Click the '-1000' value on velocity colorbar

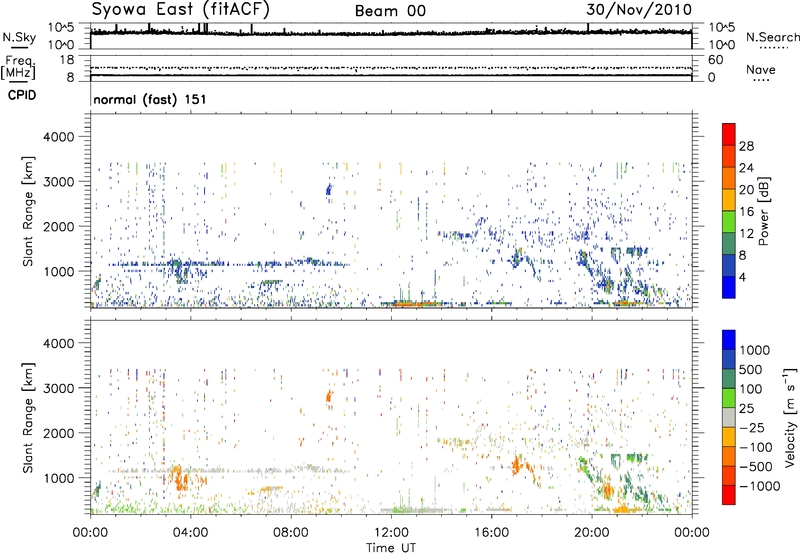pyautogui.click(x=760, y=486)
